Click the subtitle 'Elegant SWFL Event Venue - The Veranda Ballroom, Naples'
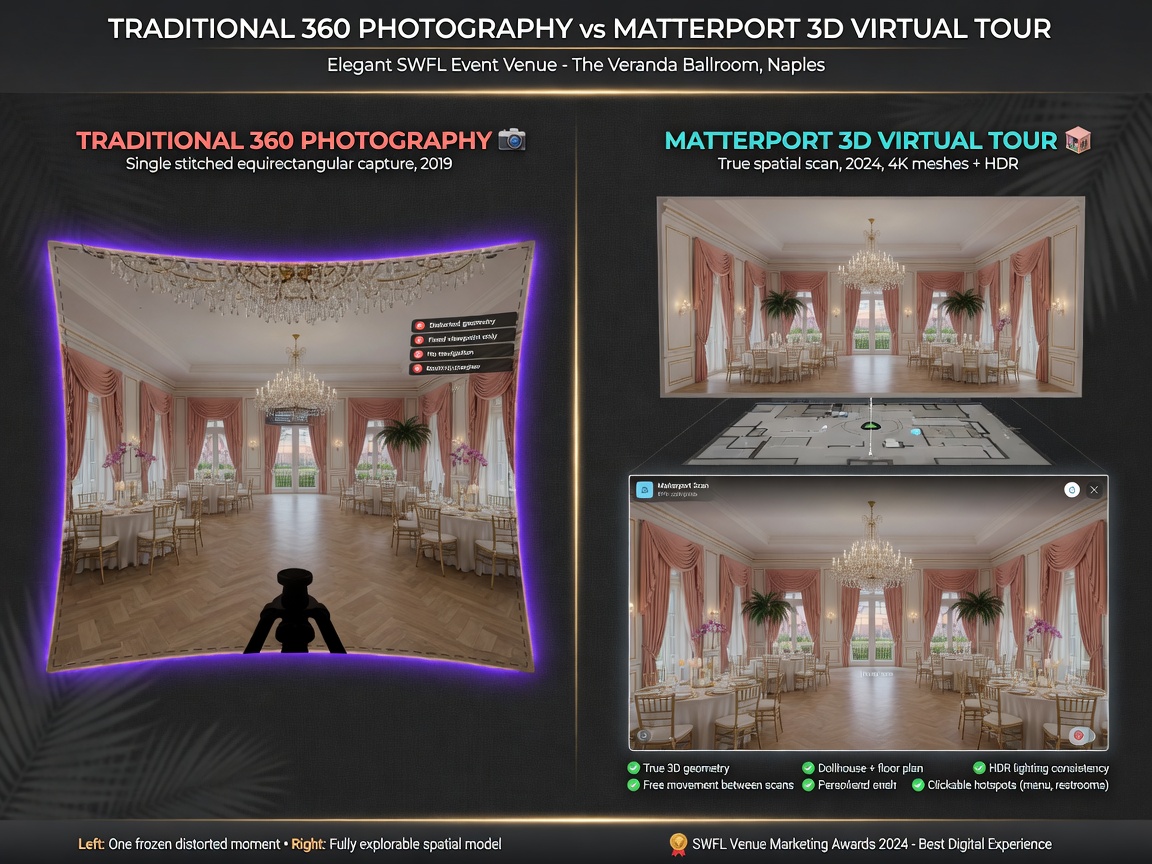The height and width of the screenshot is (864, 1152). (x=576, y=65)
